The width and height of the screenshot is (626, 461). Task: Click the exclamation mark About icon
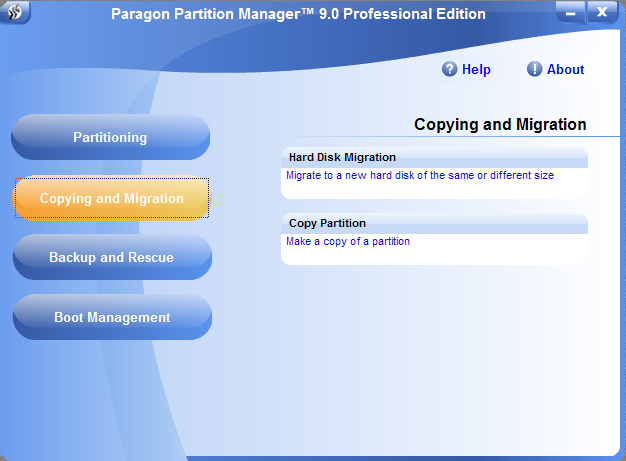click(535, 69)
